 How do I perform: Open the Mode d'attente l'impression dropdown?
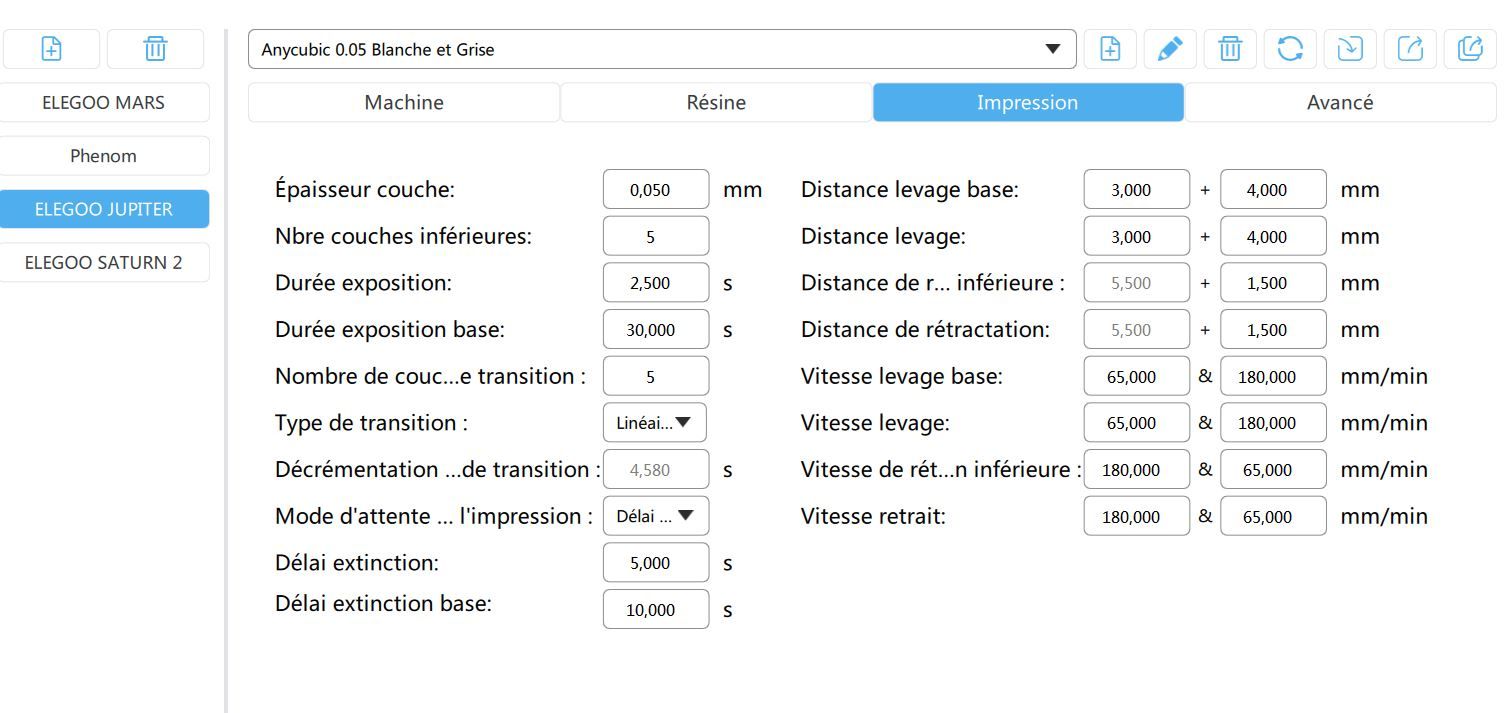coord(655,516)
